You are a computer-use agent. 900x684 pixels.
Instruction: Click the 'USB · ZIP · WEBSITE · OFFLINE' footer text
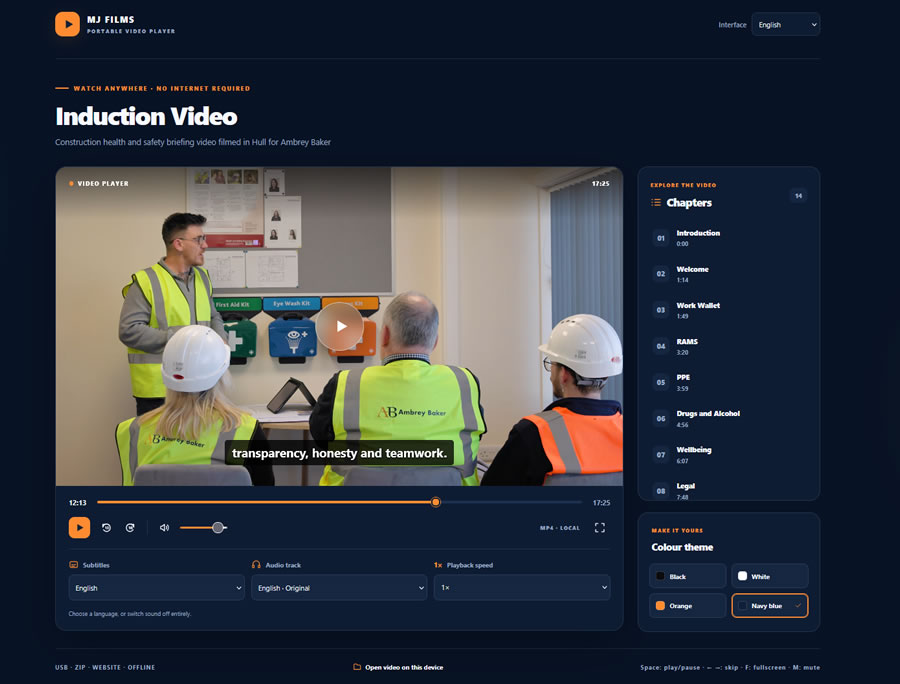[x=105, y=667]
